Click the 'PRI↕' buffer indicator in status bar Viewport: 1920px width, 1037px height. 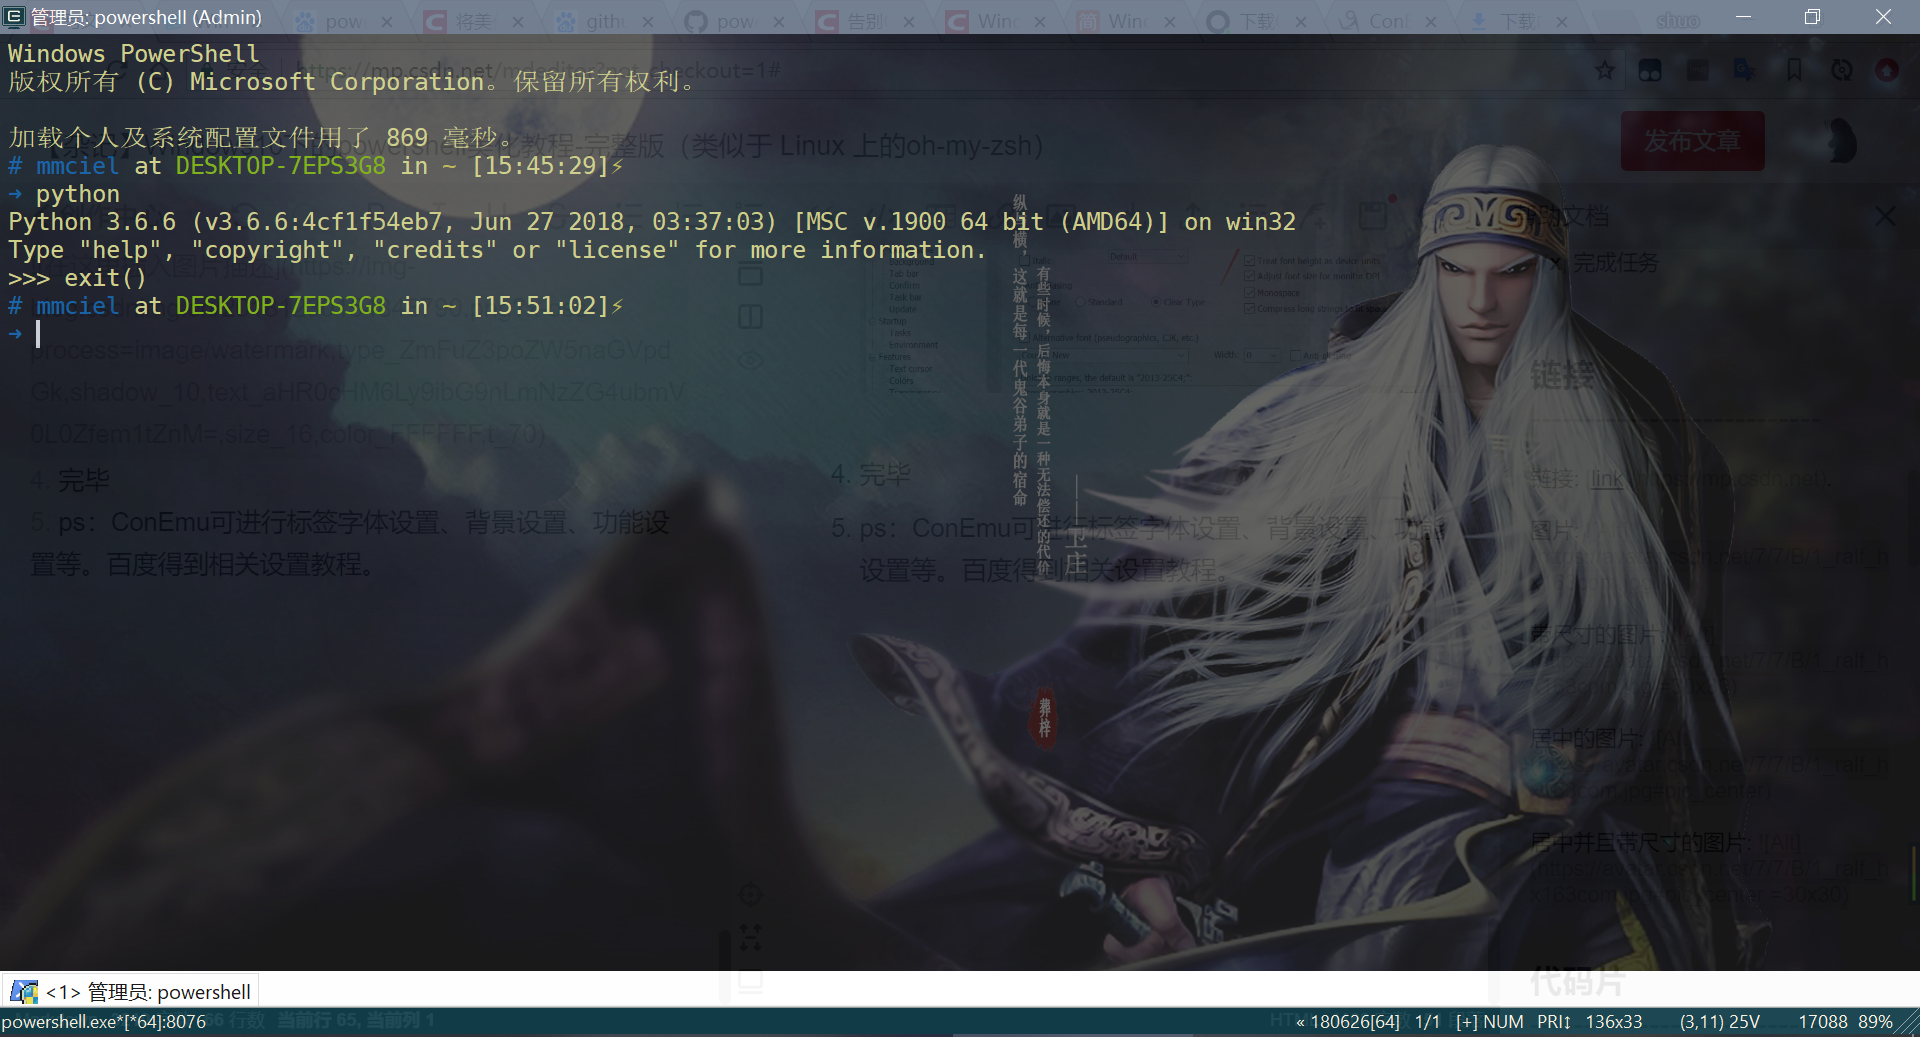pyautogui.click(x=1553, y=1022)
